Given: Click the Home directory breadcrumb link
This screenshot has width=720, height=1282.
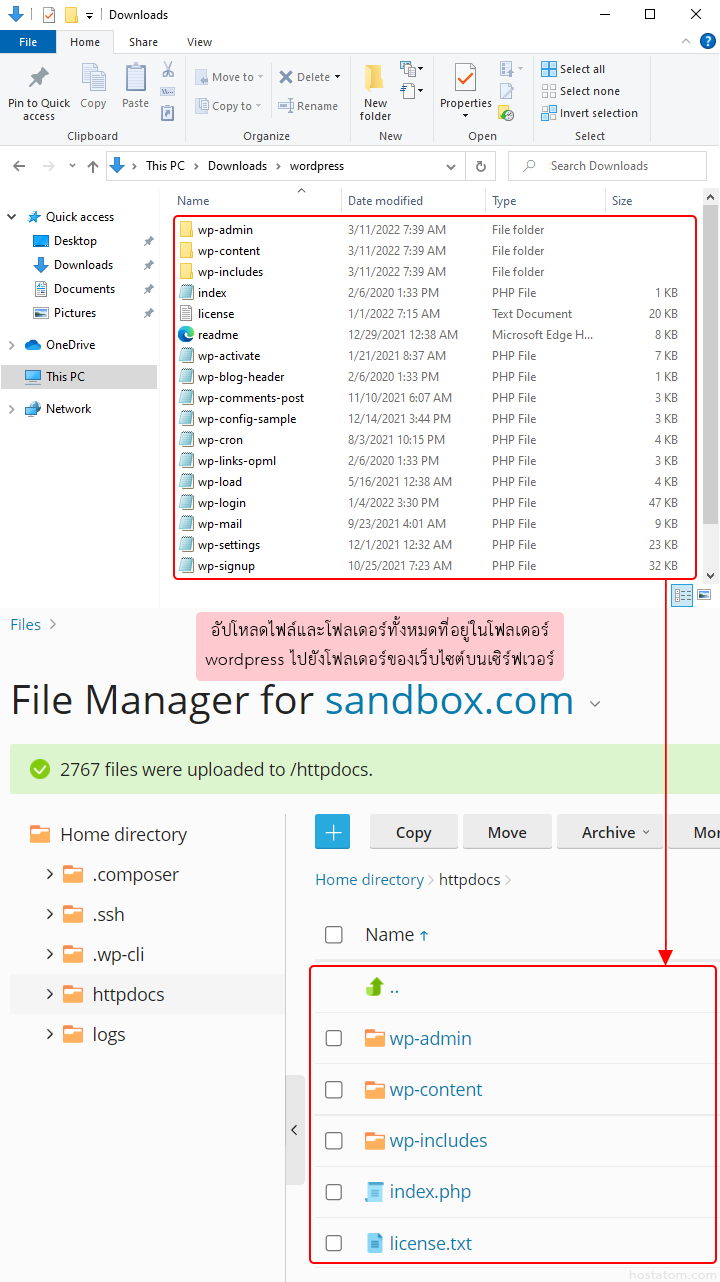Looking at the screenshot, I should click(x=369, y=880).
